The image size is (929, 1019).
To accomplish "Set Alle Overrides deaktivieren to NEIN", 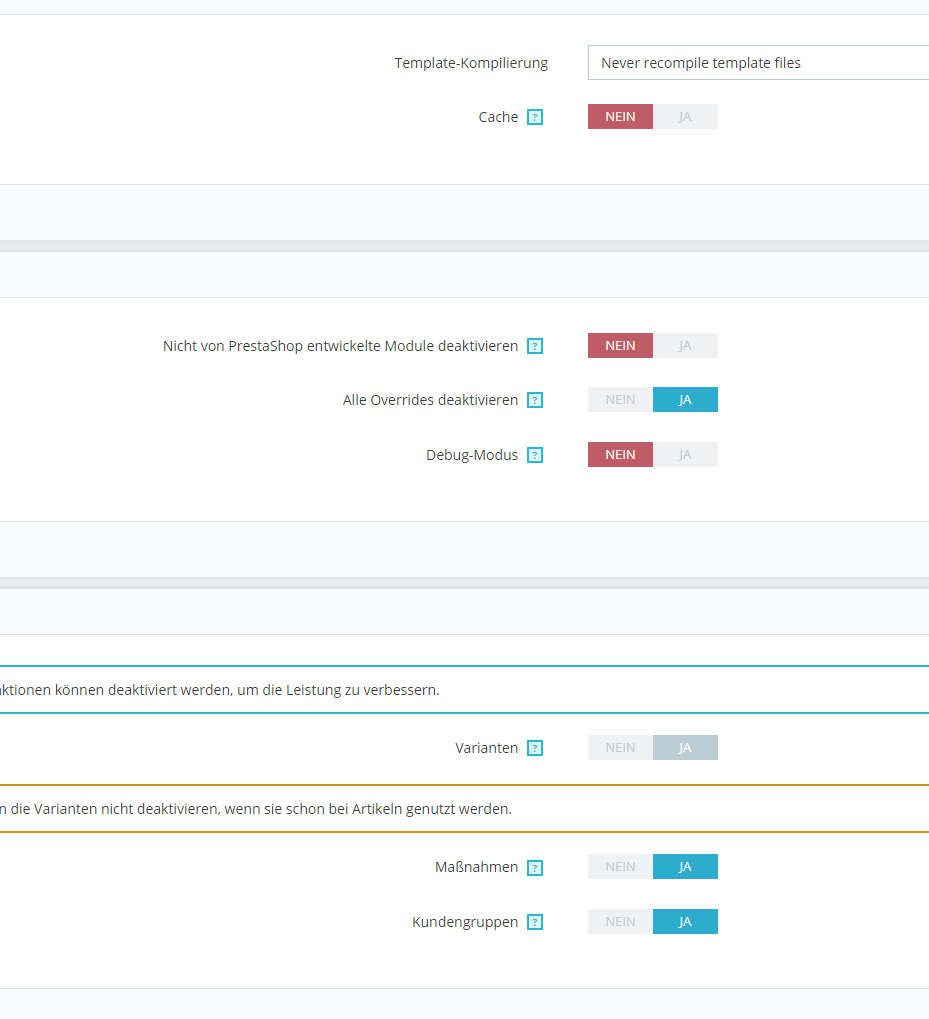I will coord(620,399).
